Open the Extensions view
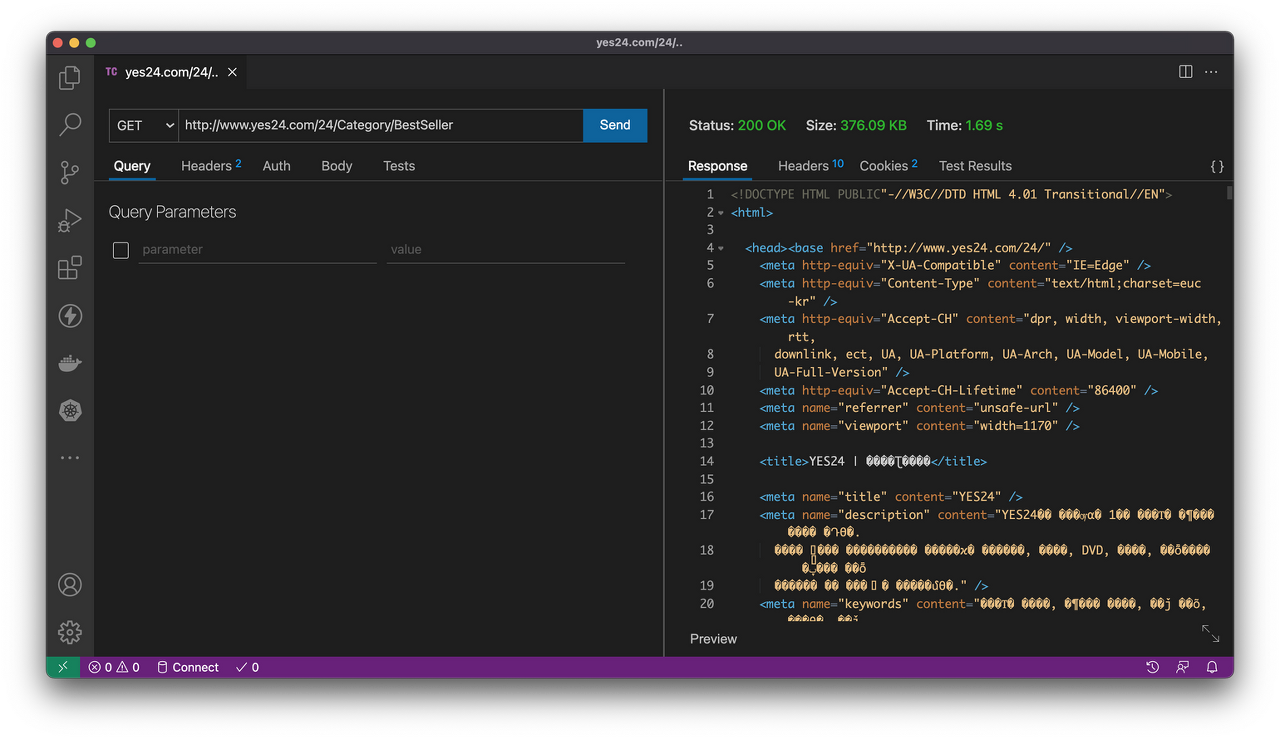1280x739 pixels. (70, 268)
